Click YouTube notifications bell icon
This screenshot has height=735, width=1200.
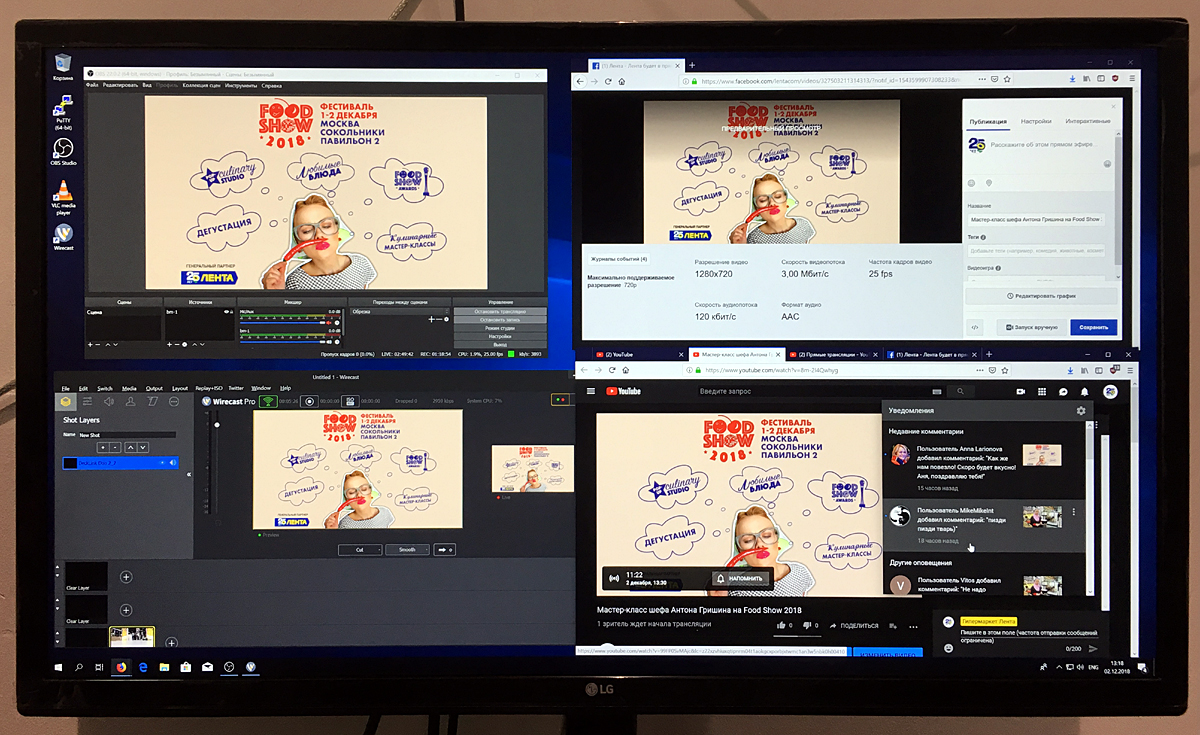pos(1085,392)
